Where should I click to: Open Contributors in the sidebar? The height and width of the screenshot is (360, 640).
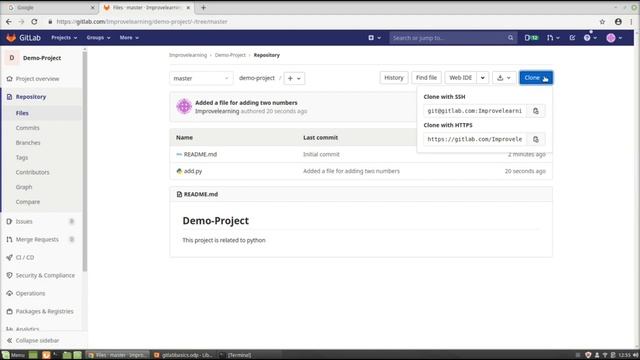click(32, 172)
